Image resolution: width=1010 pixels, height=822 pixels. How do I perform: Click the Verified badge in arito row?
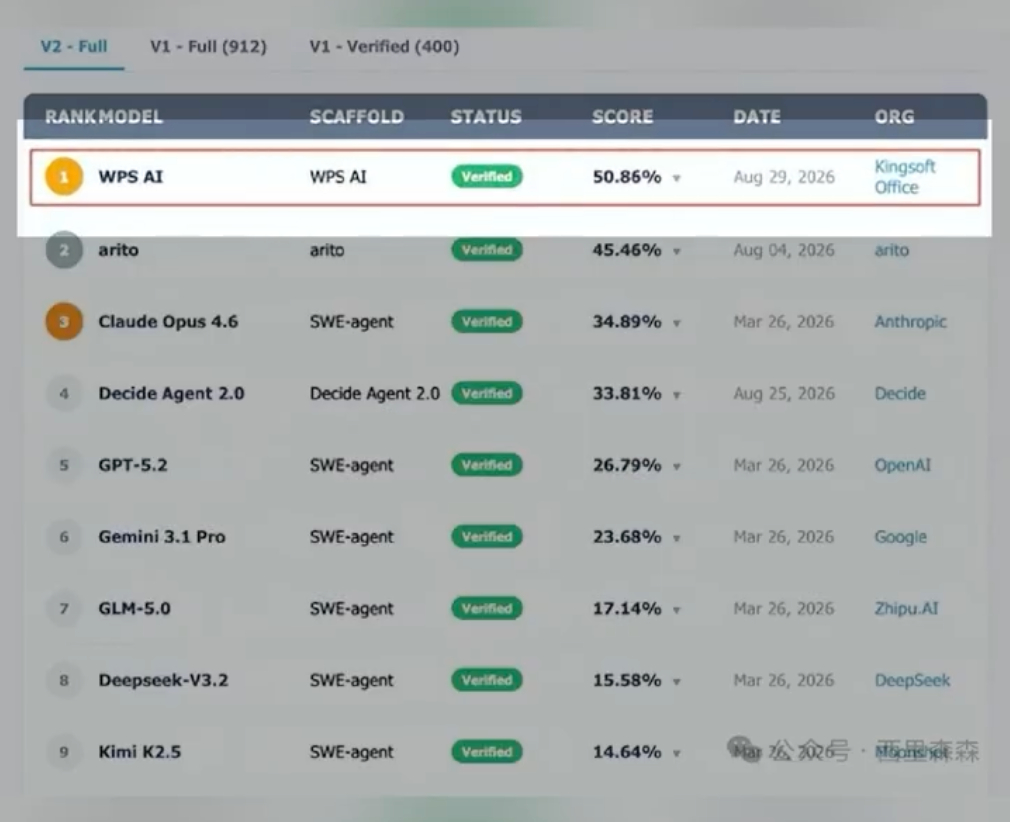(x=487, y=250)
